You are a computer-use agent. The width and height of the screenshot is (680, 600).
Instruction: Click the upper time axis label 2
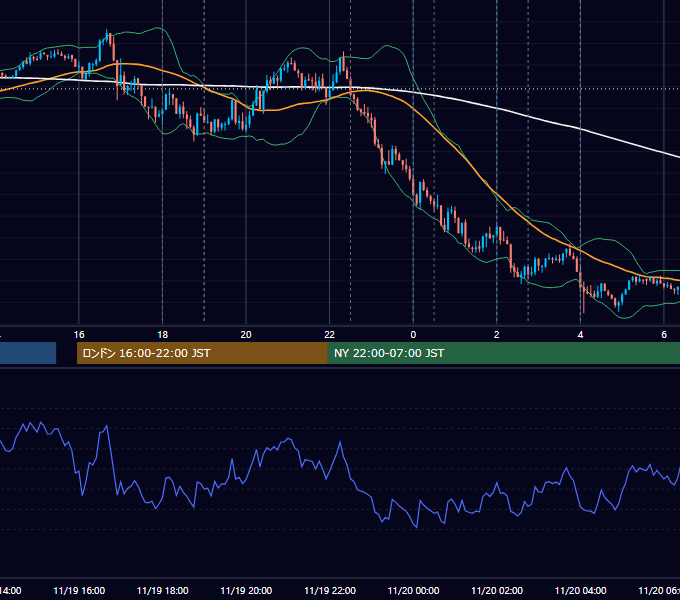coord(497,335)
